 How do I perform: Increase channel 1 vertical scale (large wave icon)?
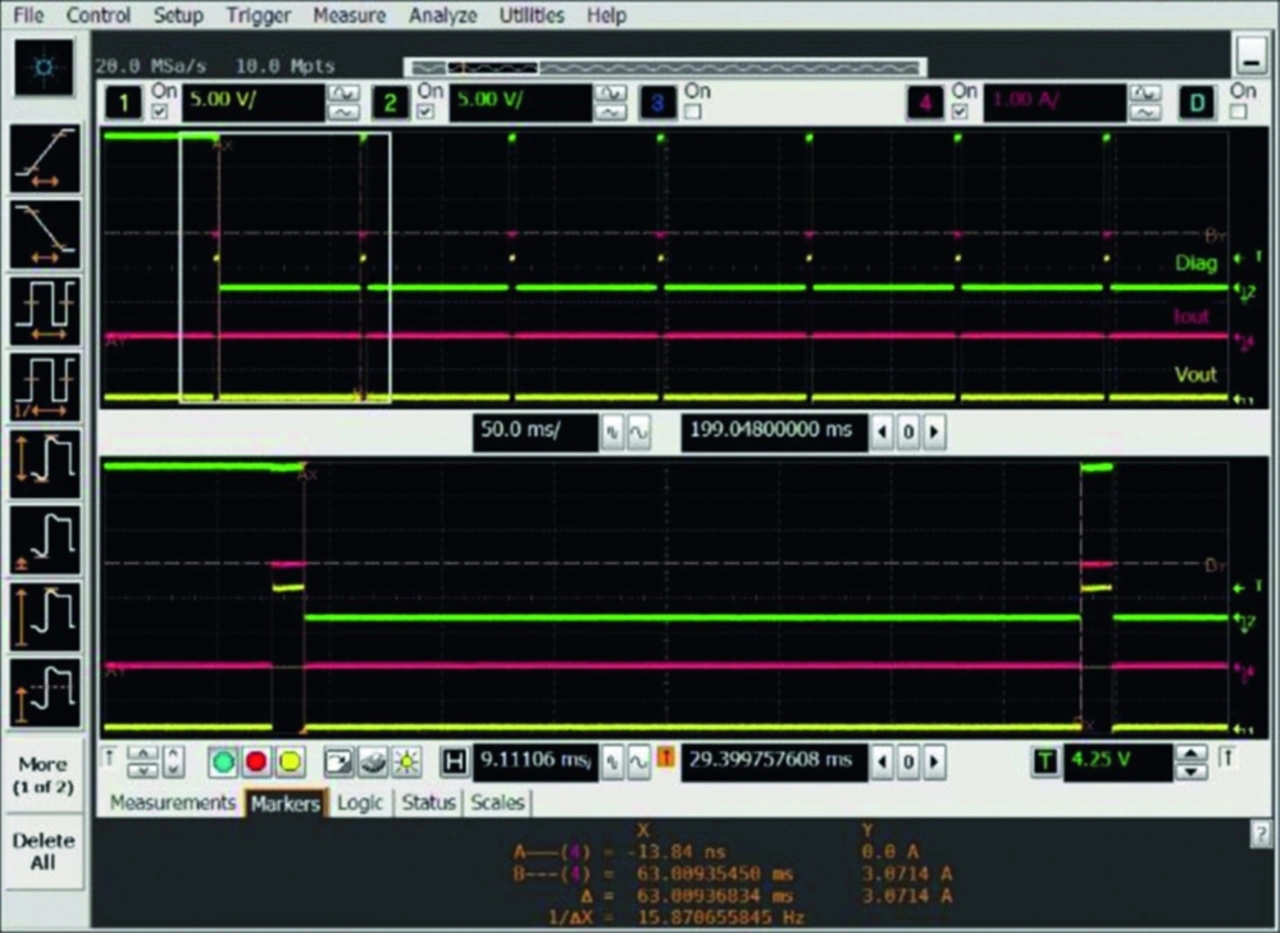coord(343,93)
